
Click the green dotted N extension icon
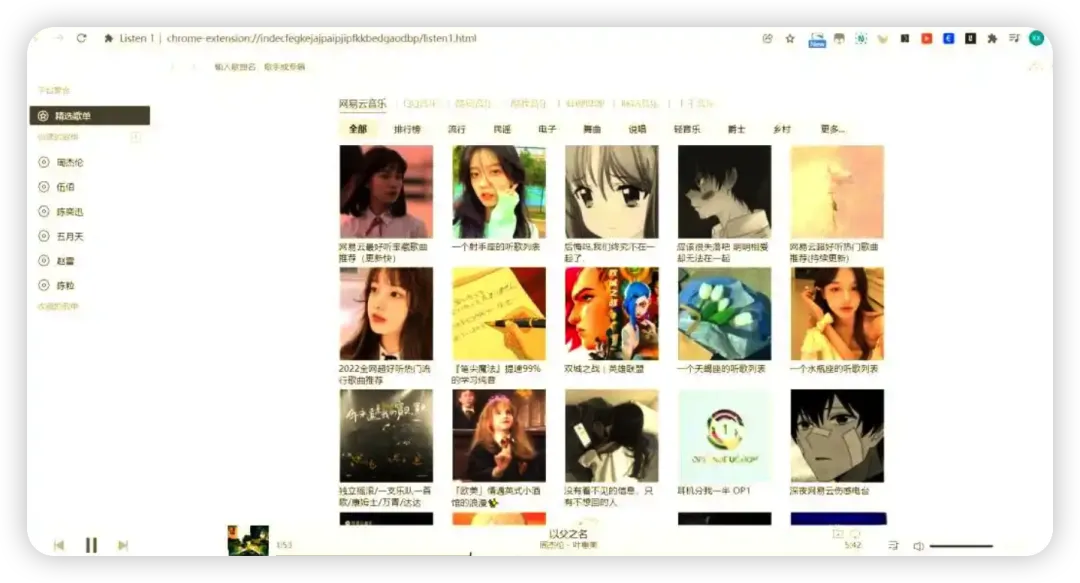coord(861,39)
